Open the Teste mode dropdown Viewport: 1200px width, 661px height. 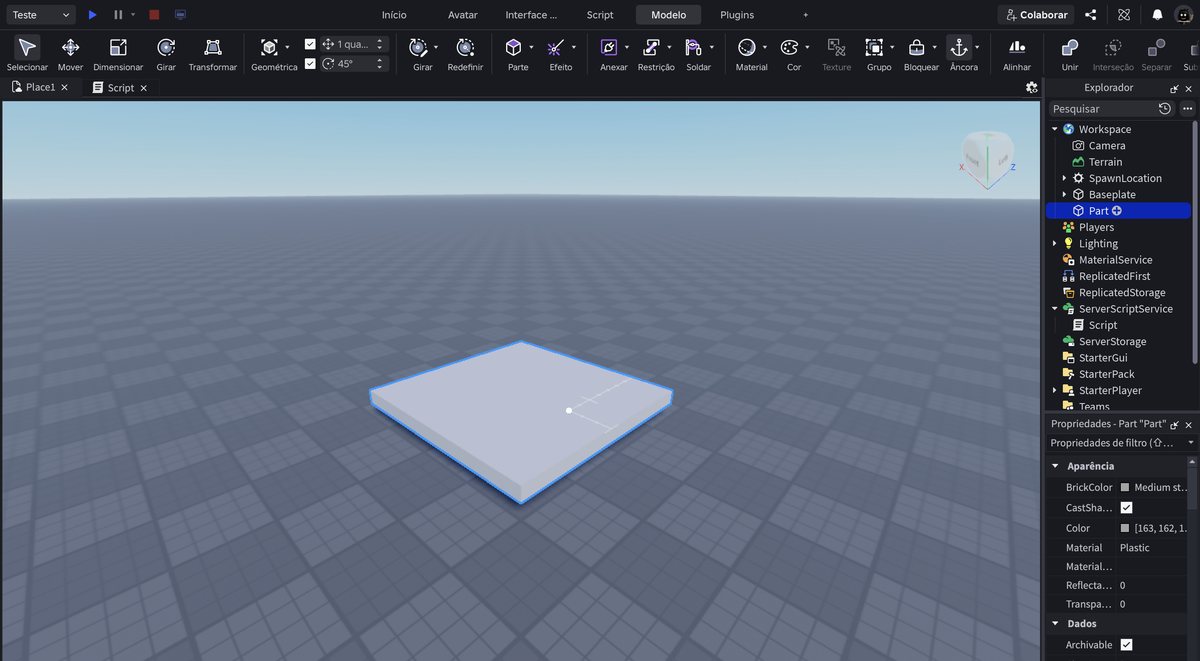click(39, 15)
